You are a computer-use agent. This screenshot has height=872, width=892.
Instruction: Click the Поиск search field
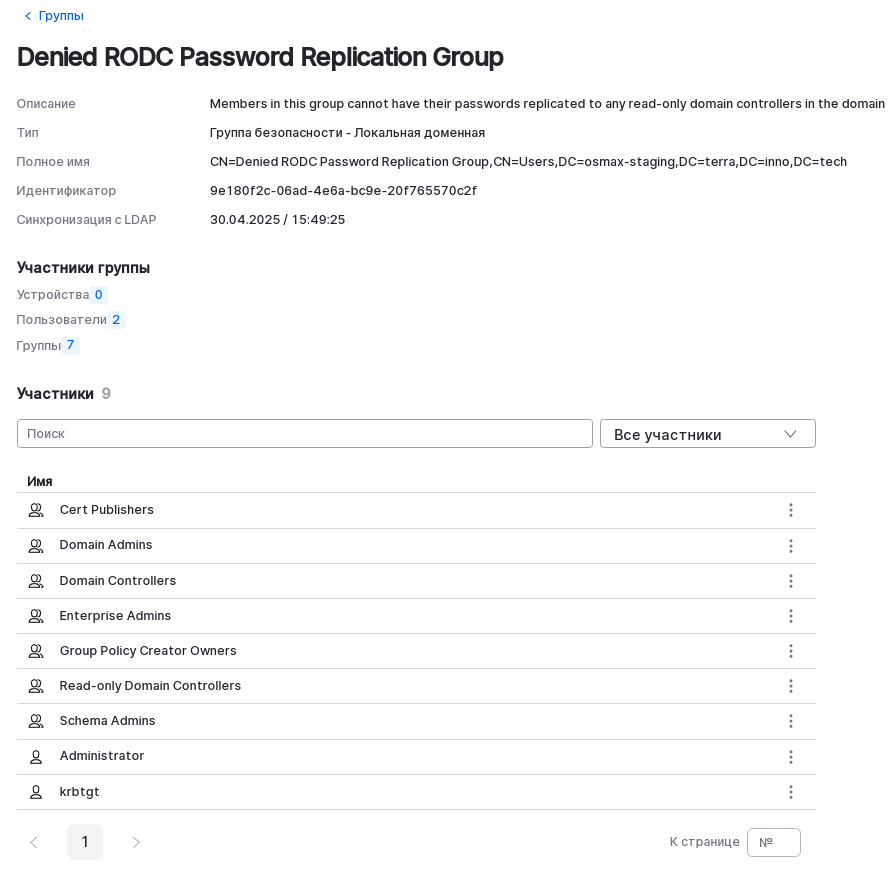click(305, 434)
